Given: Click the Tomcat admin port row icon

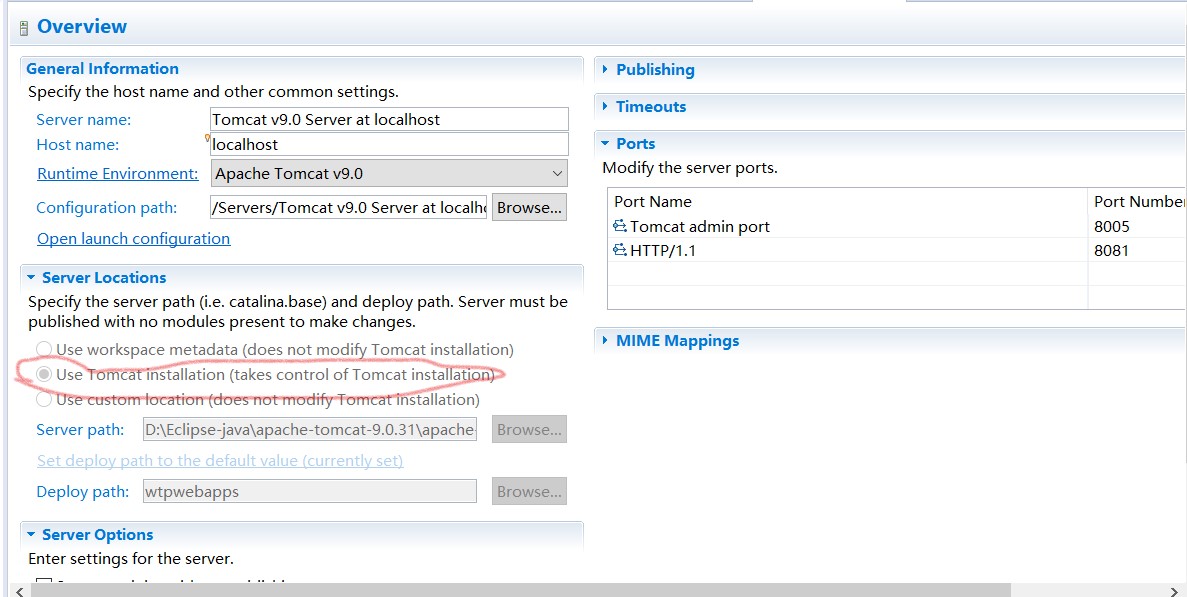Looking at the screenshot, I should 621,226.
